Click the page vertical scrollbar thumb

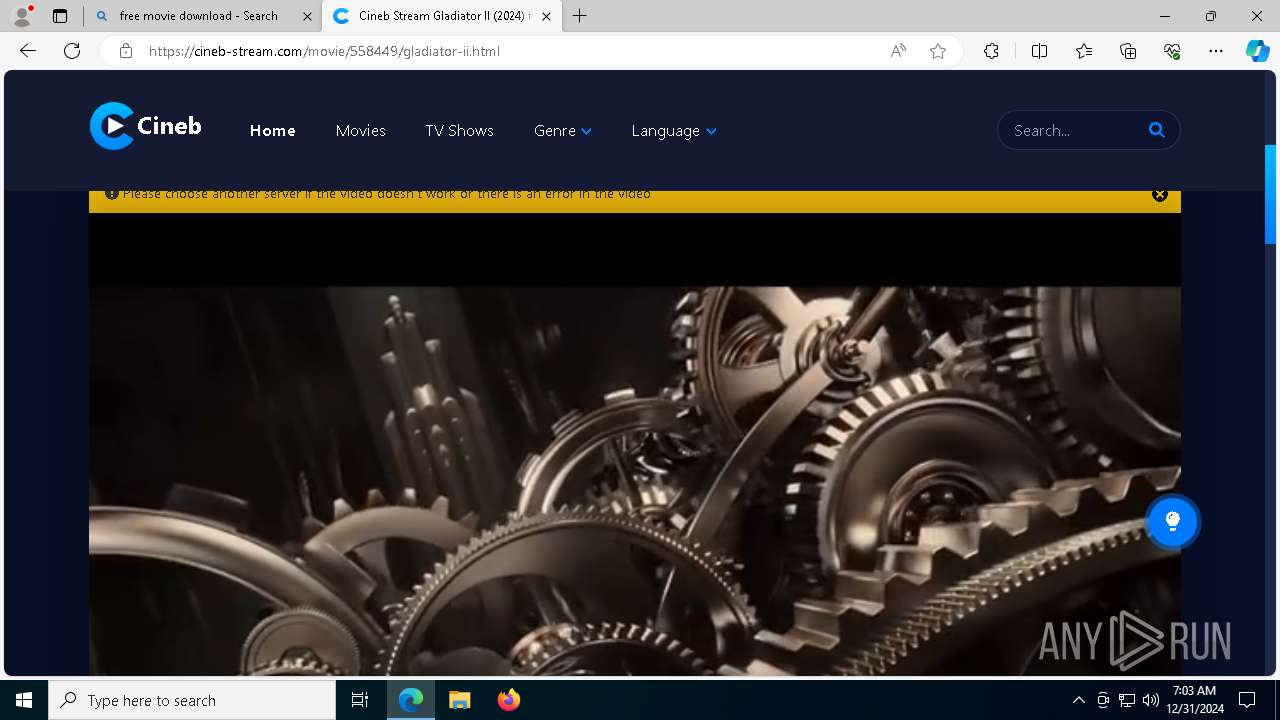(x=1271, y=194)
